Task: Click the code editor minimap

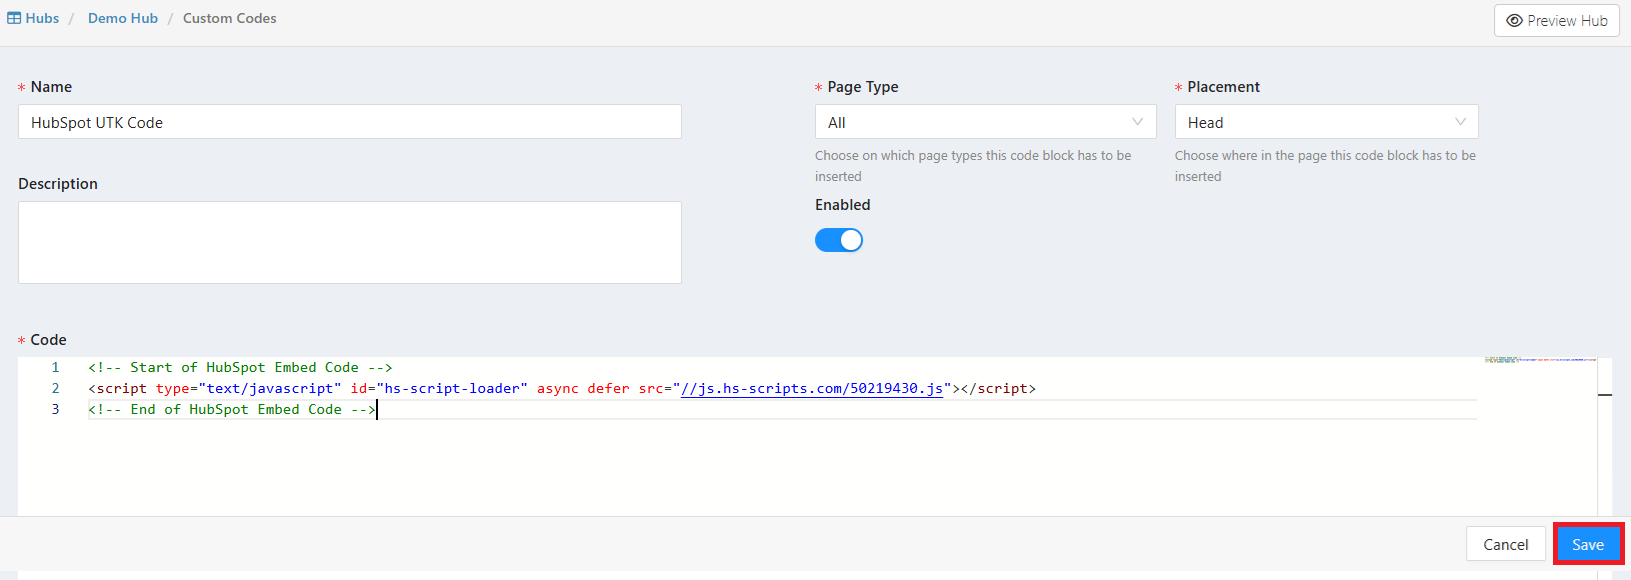Action: pos(1540,360)
